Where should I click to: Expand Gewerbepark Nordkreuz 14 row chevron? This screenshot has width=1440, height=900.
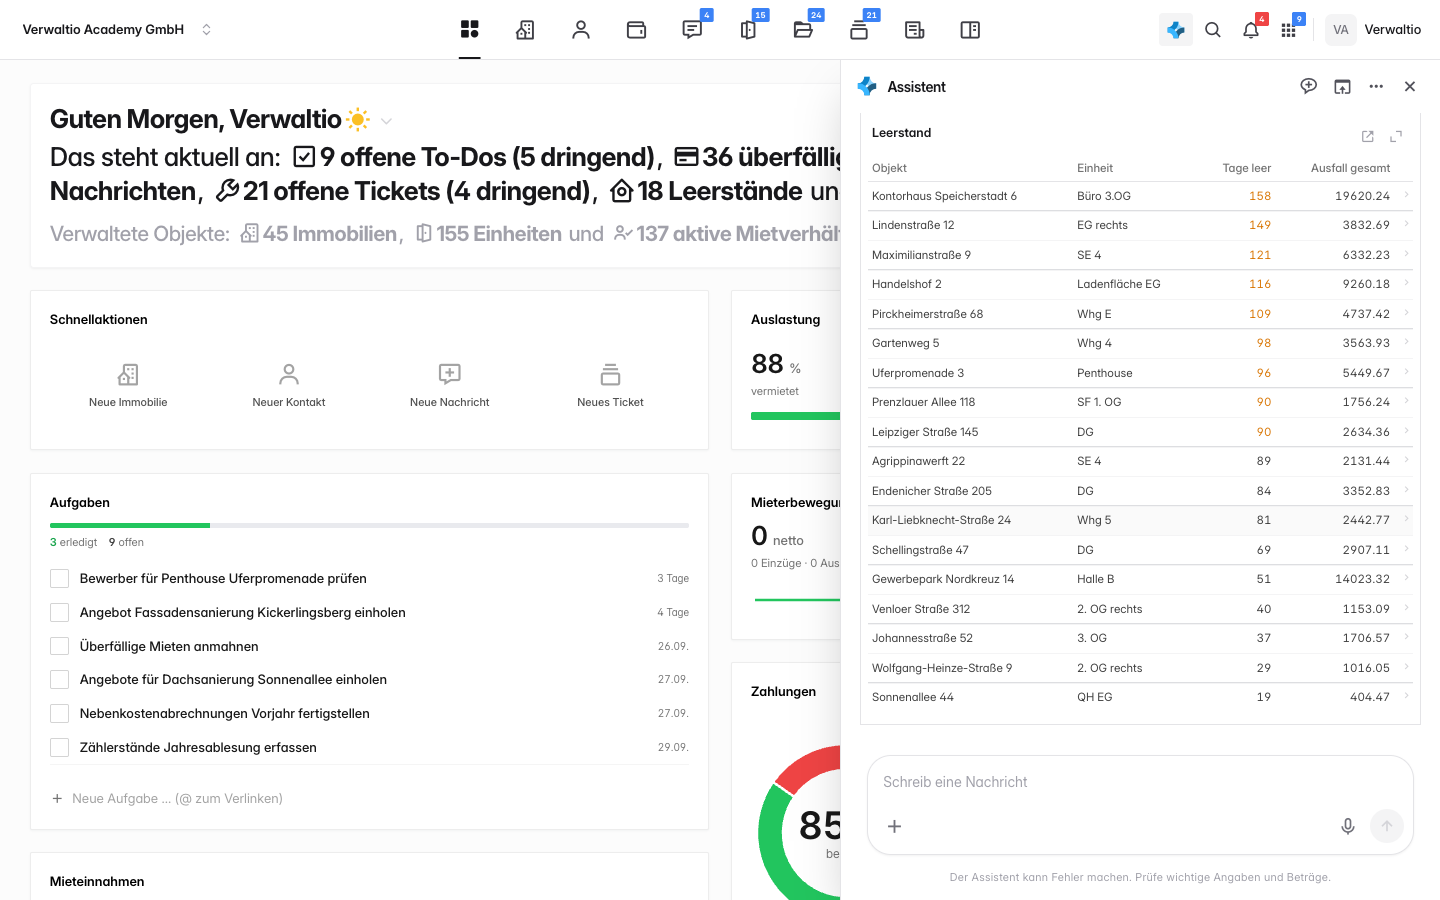(x=1406, y=578)
